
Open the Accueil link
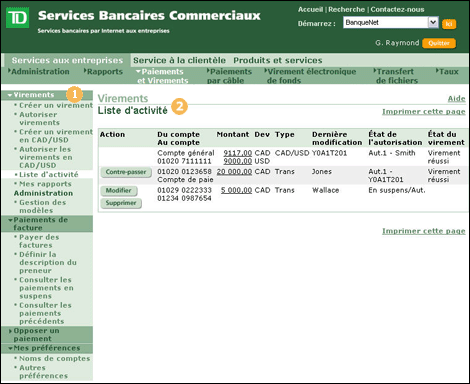point(310,10)
